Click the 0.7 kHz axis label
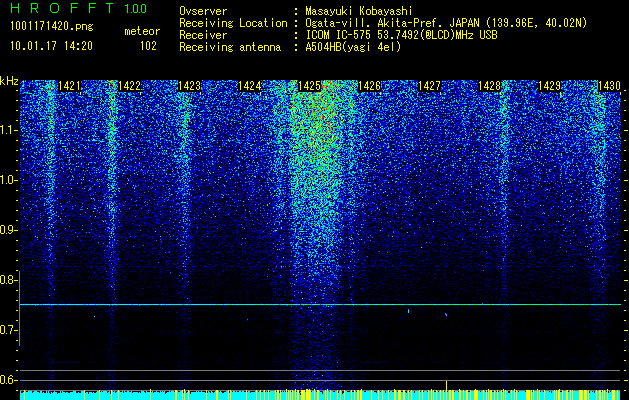This screenshot has height=400, width=629. point(7,330)
